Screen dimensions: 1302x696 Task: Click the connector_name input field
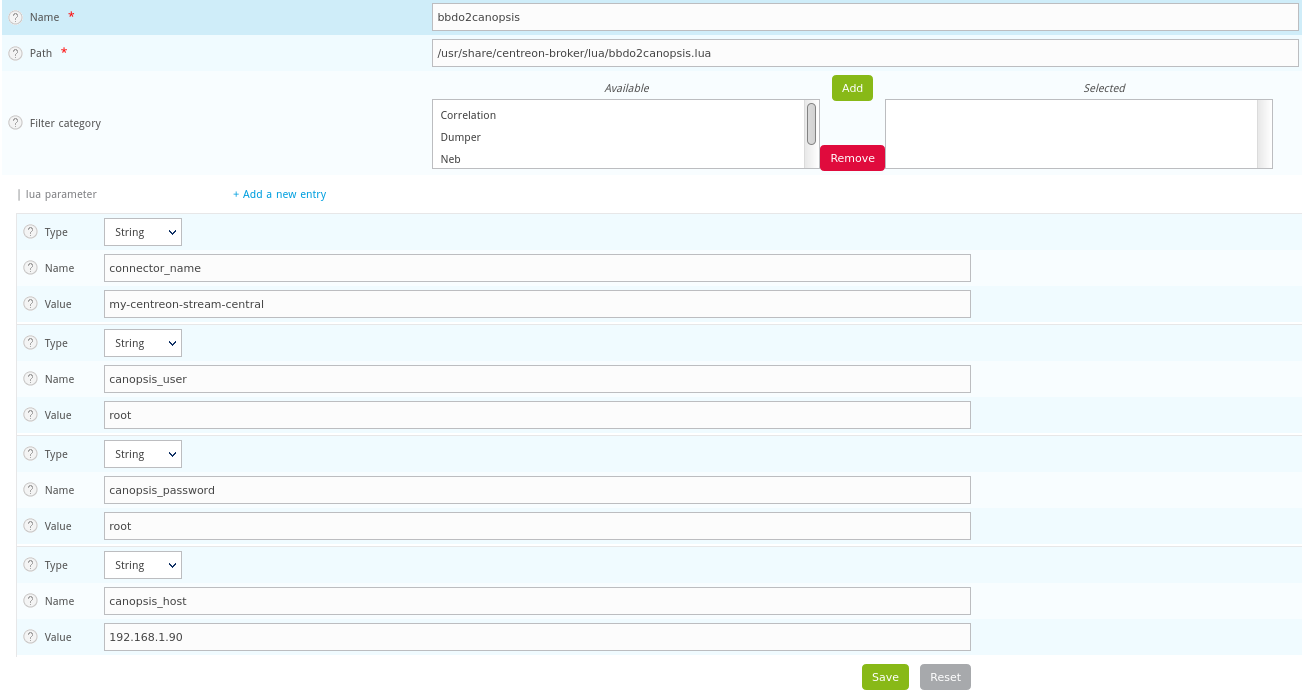pyautogui.click(x=537, y=268)
